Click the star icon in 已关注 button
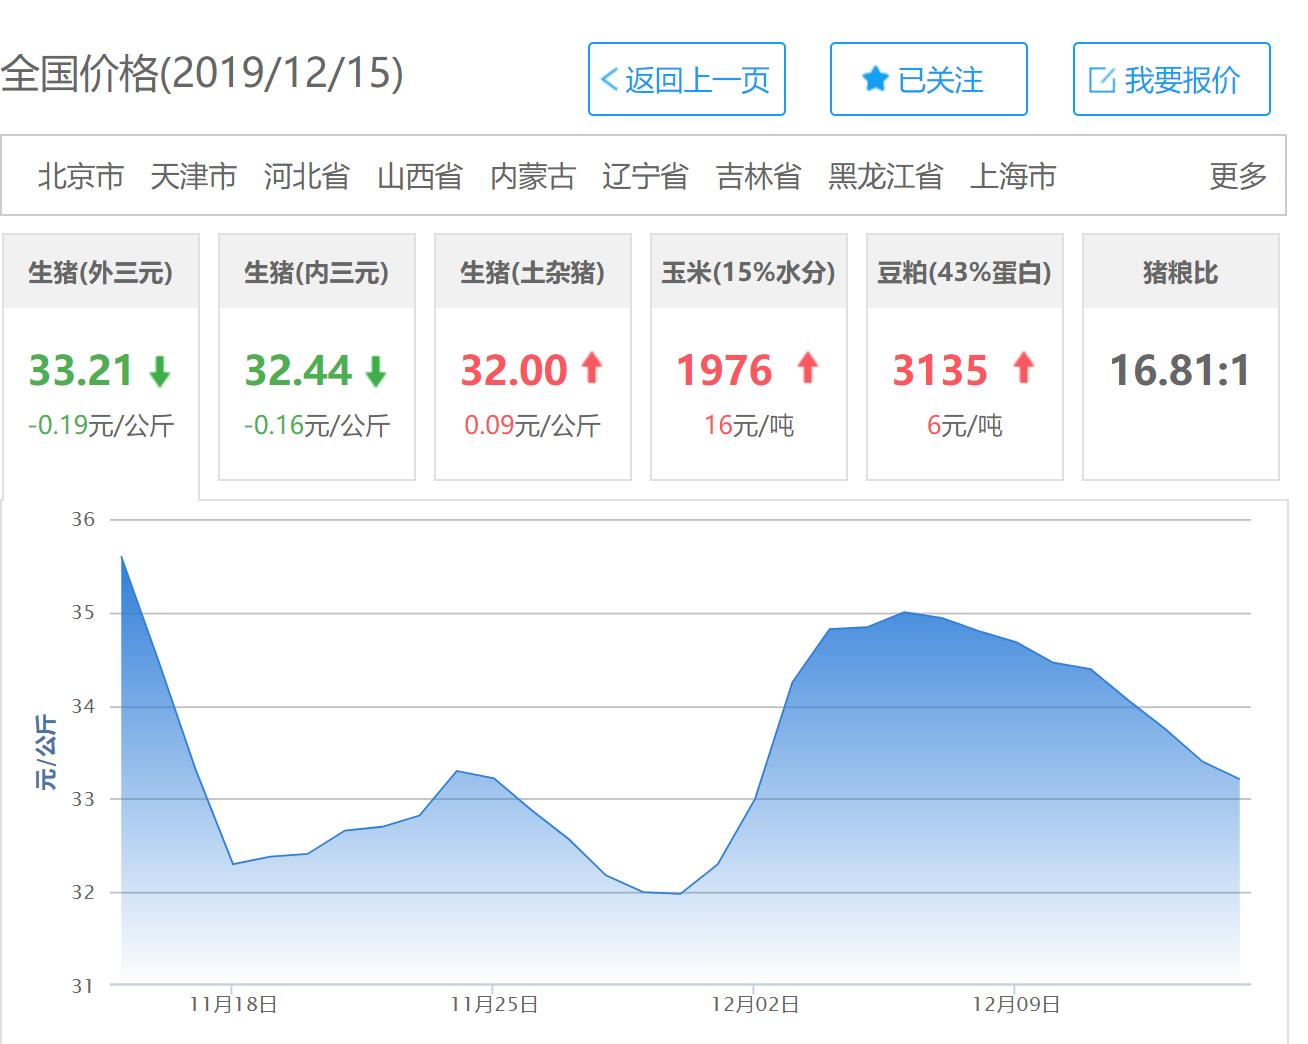The image size is (1308, 1044). pos(875,80)
